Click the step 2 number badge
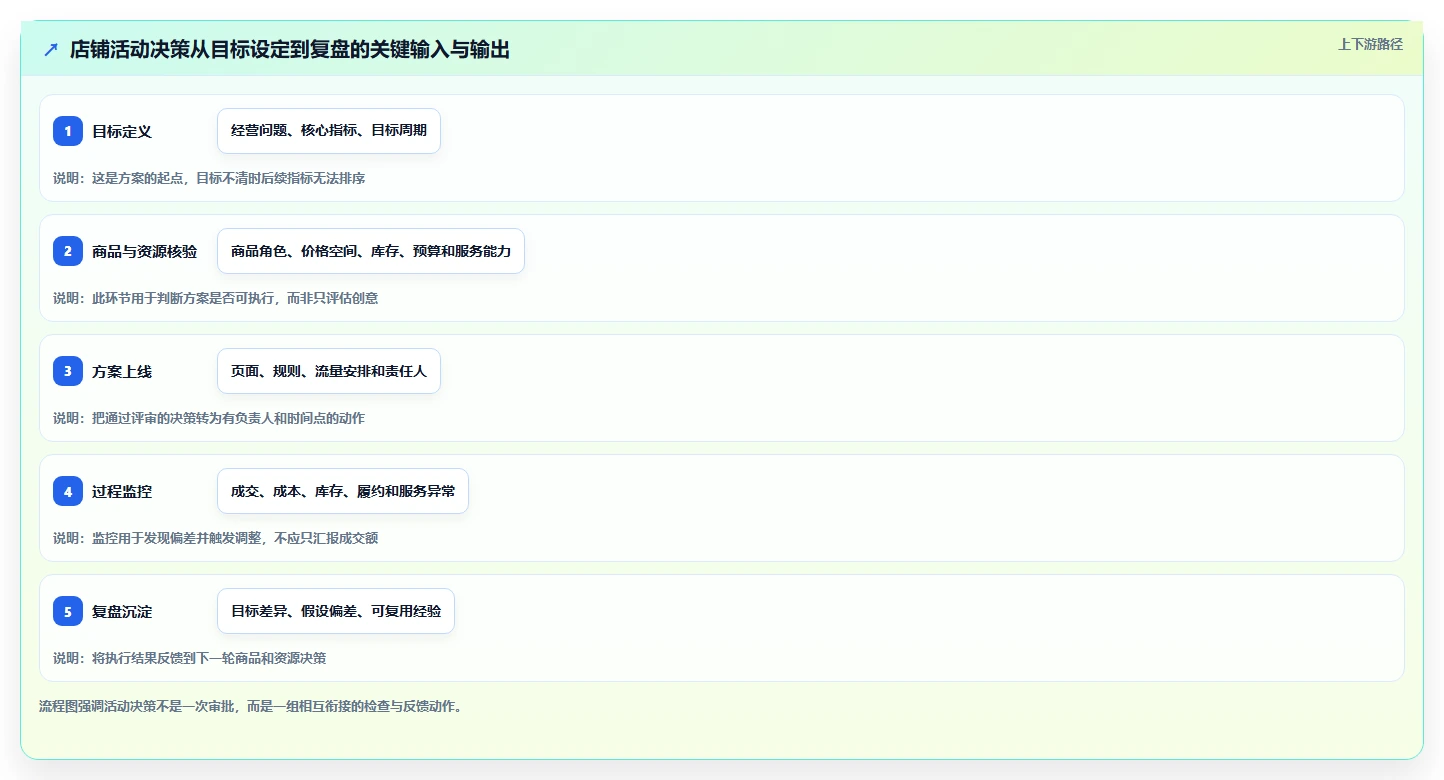The width and height of the screenshot is (1444, 780). (x=68, y=251)
